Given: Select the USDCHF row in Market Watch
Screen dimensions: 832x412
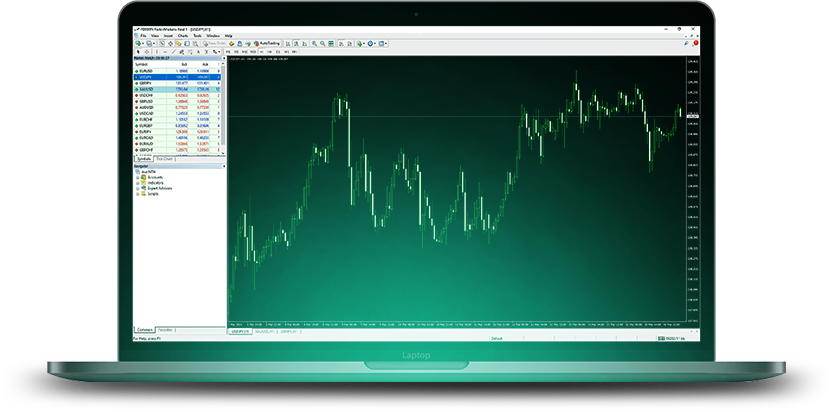Looking at the screenshot, I should pos(177,96).
